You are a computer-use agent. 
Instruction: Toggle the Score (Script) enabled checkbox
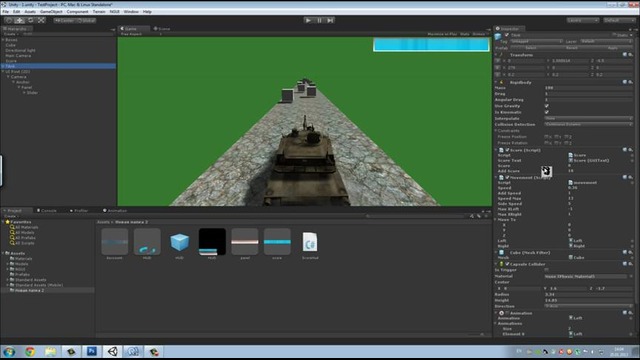pyautogui.click(x=507, y=150)
